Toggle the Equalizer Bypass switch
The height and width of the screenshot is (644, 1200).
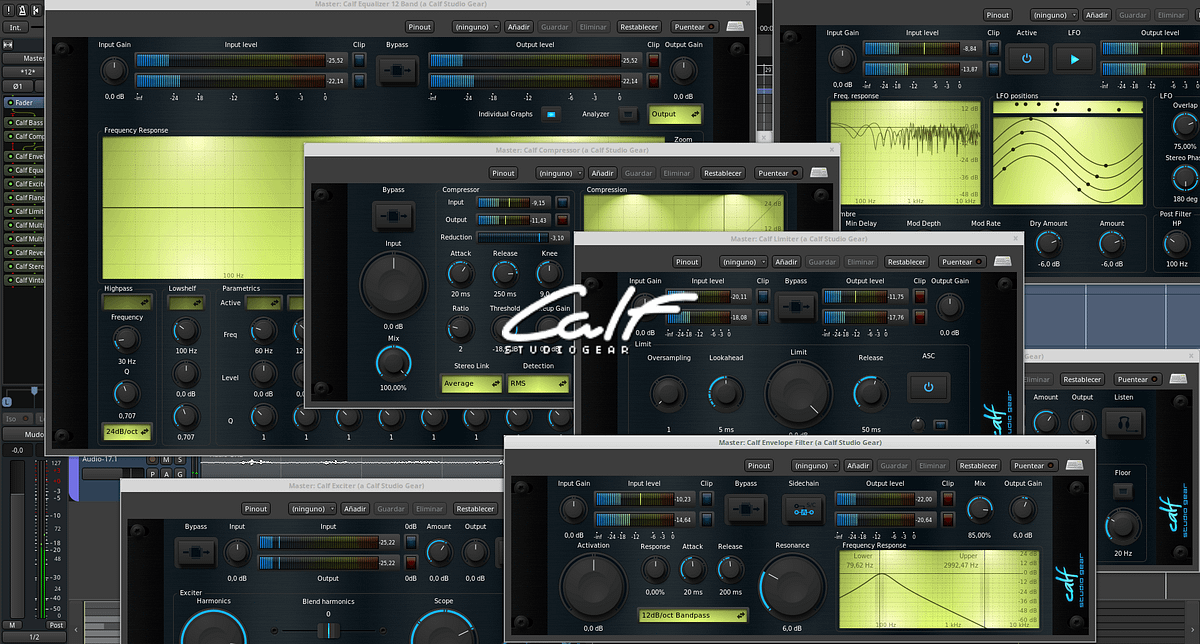point(397,70)
